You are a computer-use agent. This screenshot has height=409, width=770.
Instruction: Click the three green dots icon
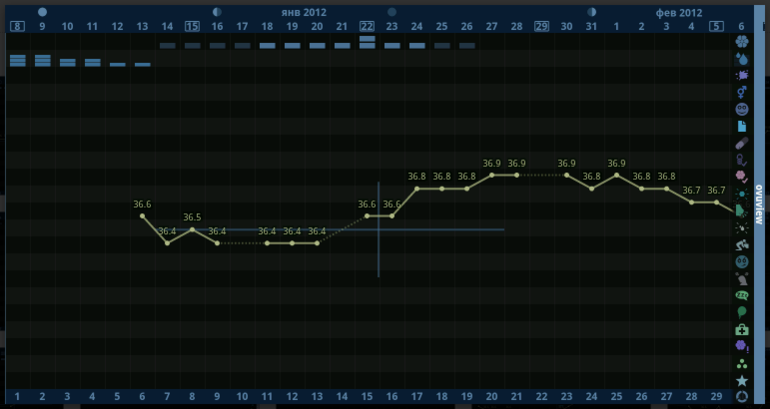tap(741, 364)
